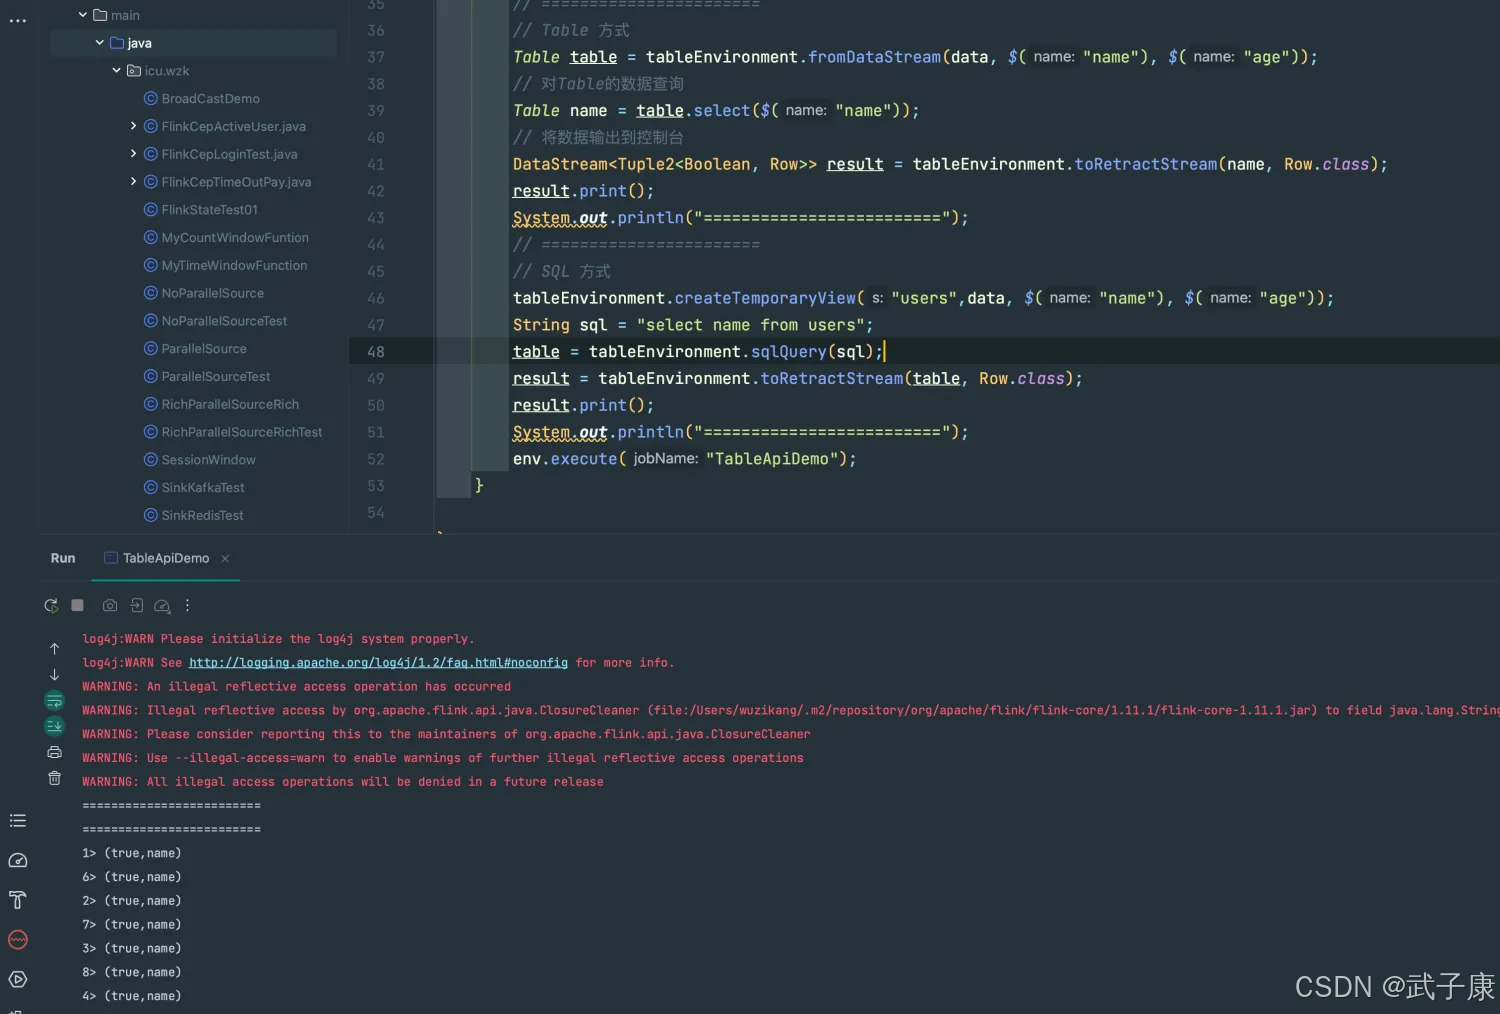
Task: Open SinkKafkaTest in the project tree
Action: (x=203, y=488)
